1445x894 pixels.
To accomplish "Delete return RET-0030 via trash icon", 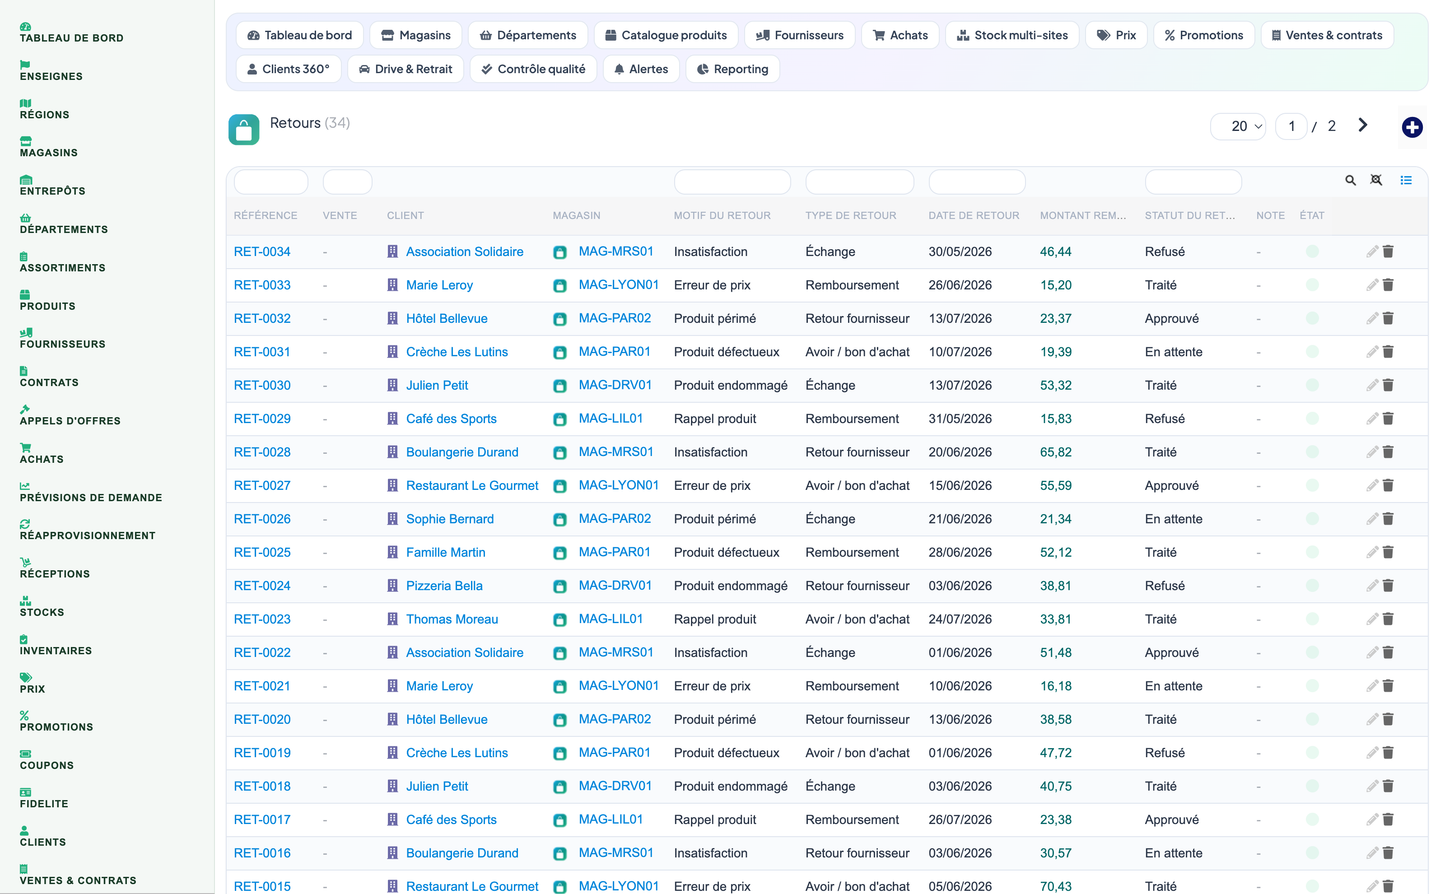I will click(x=1388, y=385).
